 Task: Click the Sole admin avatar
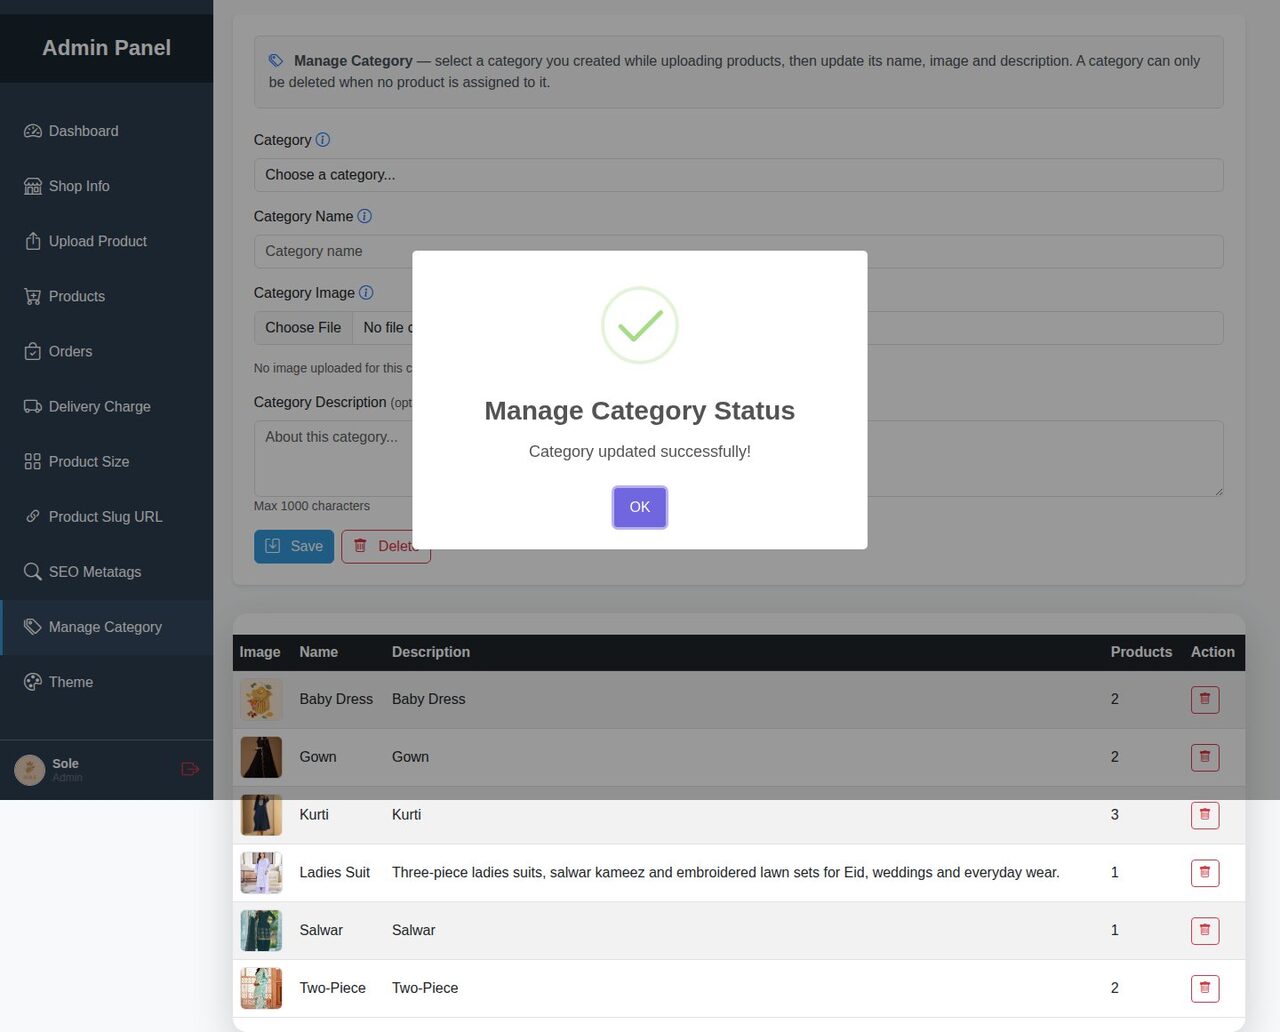[29, 769]
